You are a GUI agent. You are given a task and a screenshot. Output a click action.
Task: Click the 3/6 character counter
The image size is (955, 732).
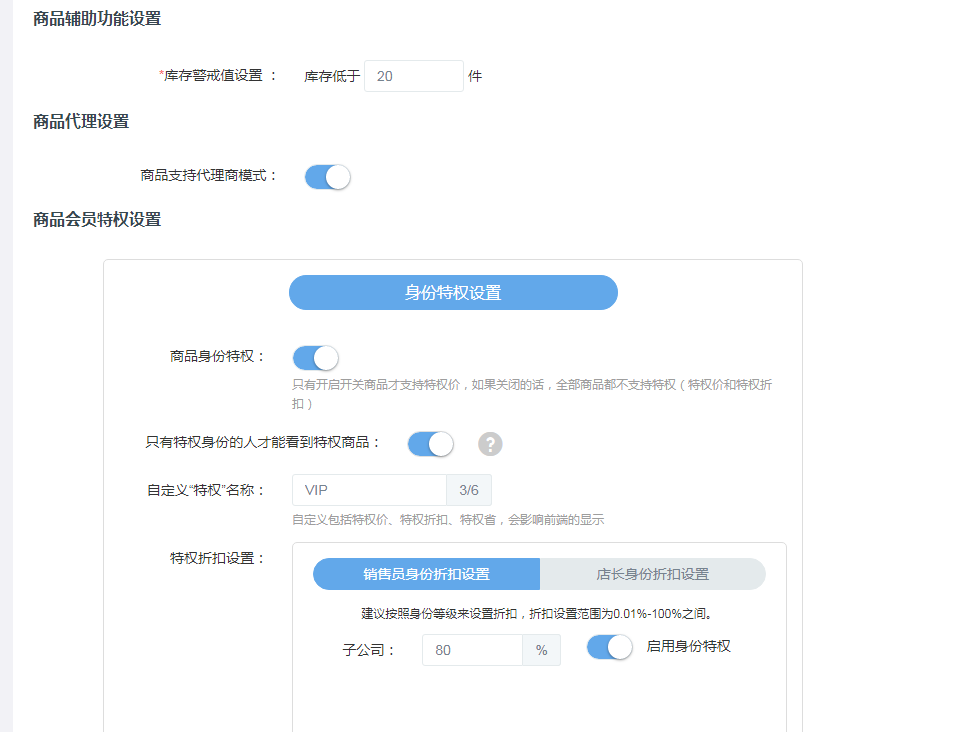469,490
